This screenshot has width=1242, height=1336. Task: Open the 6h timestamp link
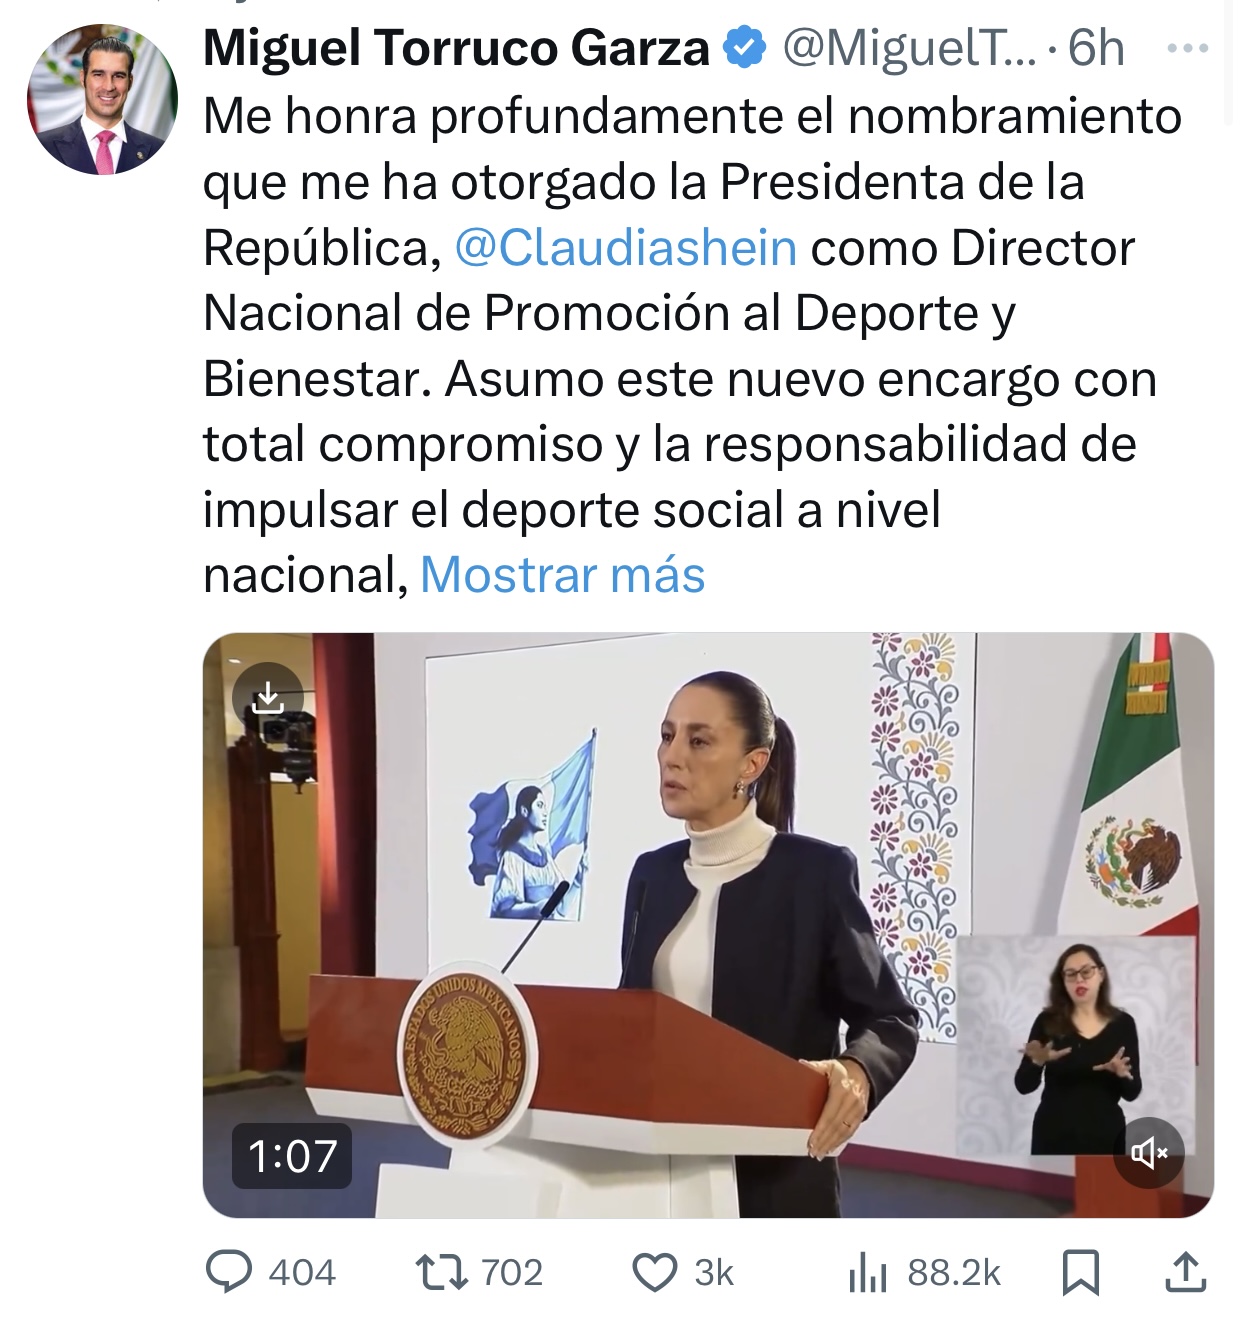[1096, 48]
